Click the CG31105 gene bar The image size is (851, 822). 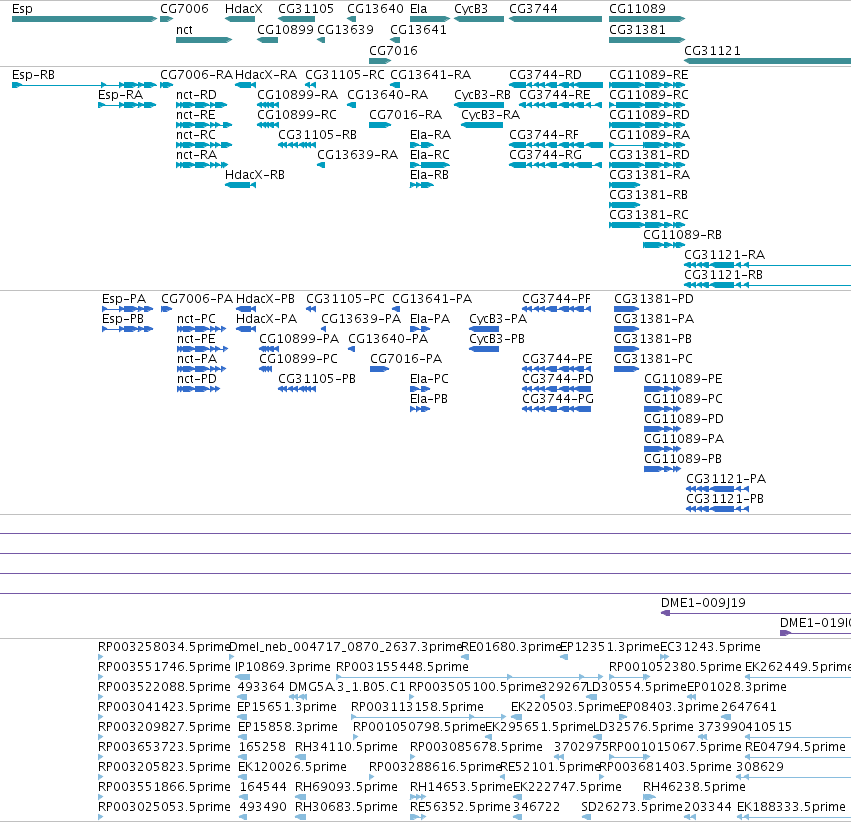[x=296, y=19]
